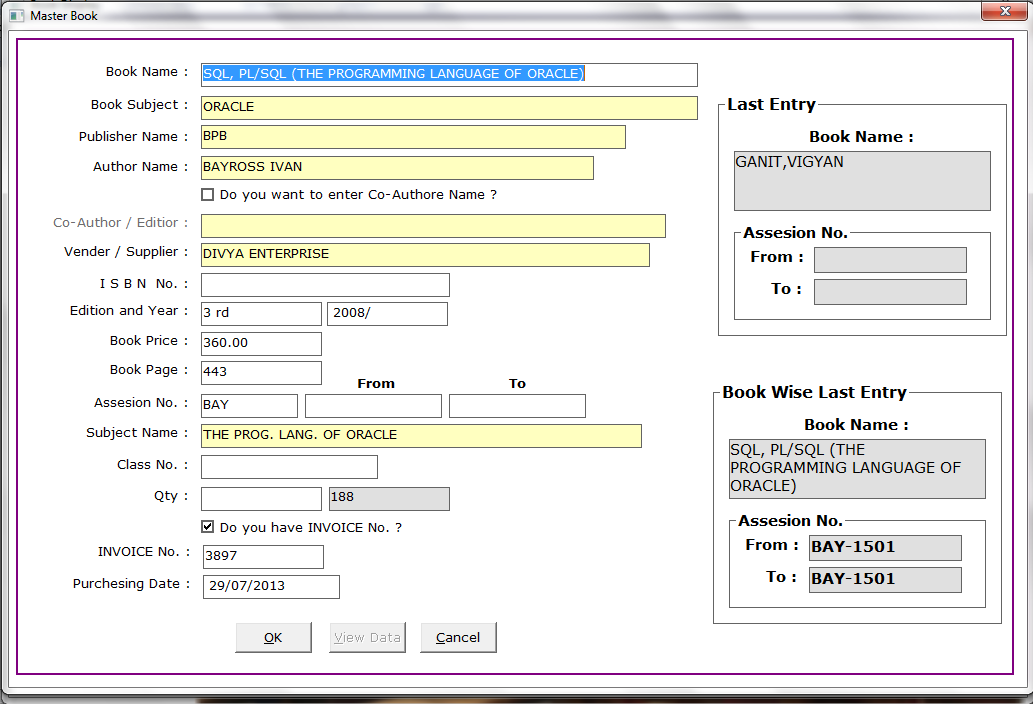
Task: Click the Vender / Supplier field
Action: point(424,255)
